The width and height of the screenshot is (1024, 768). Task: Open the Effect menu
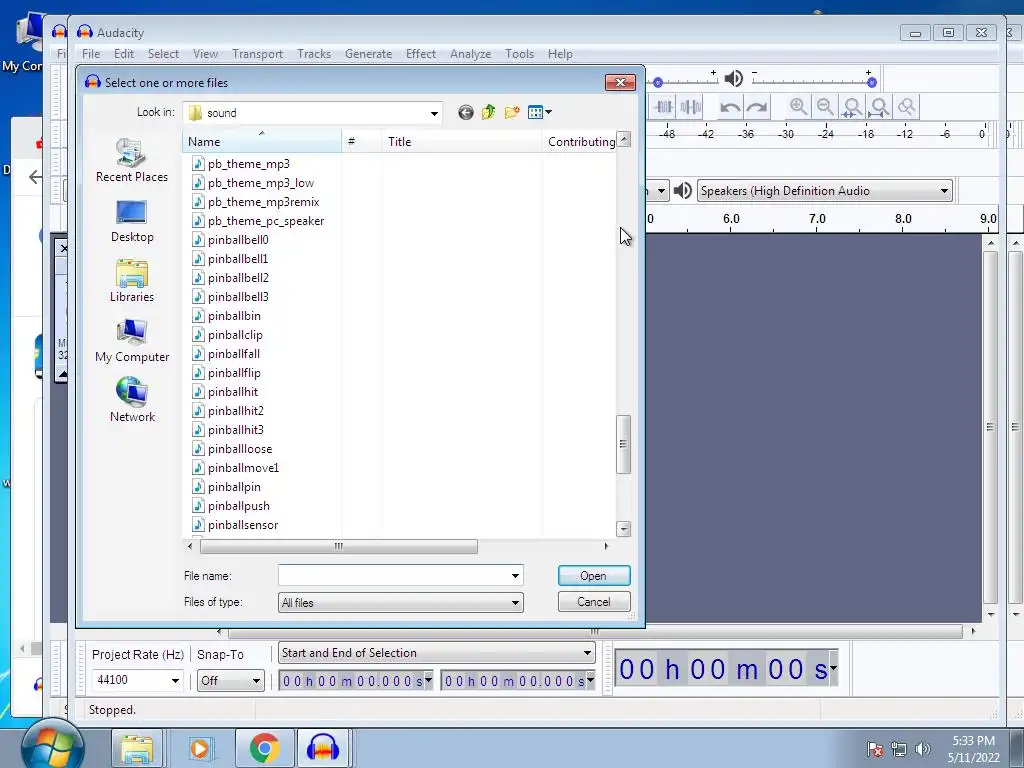pyautogui.click(x=421, y=54)
